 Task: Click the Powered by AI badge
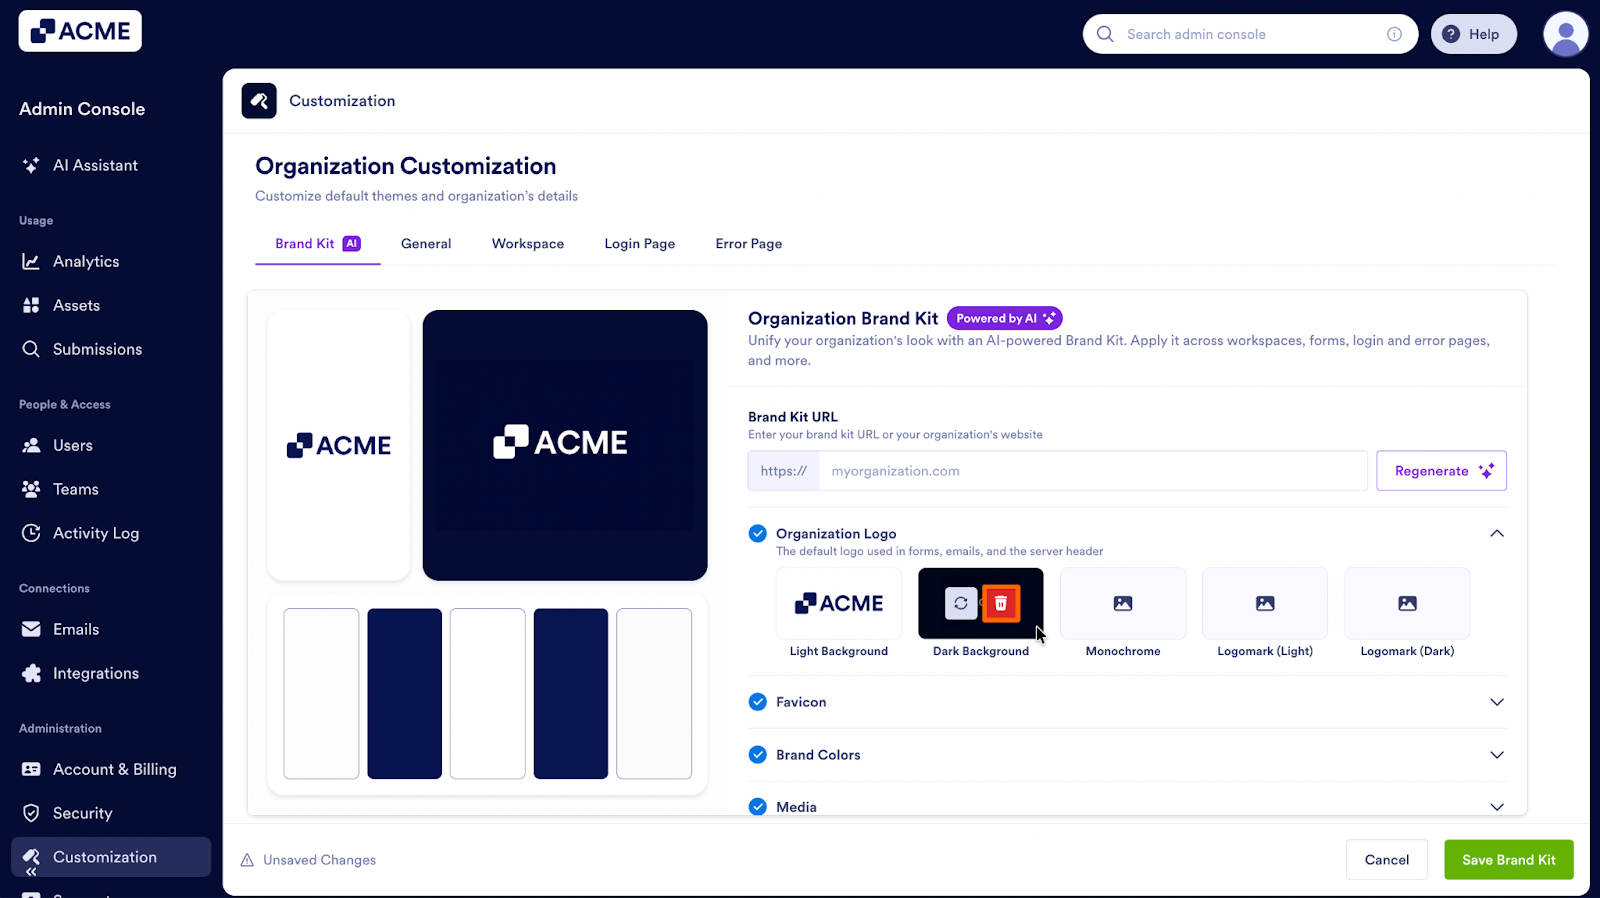[1004, 318]
